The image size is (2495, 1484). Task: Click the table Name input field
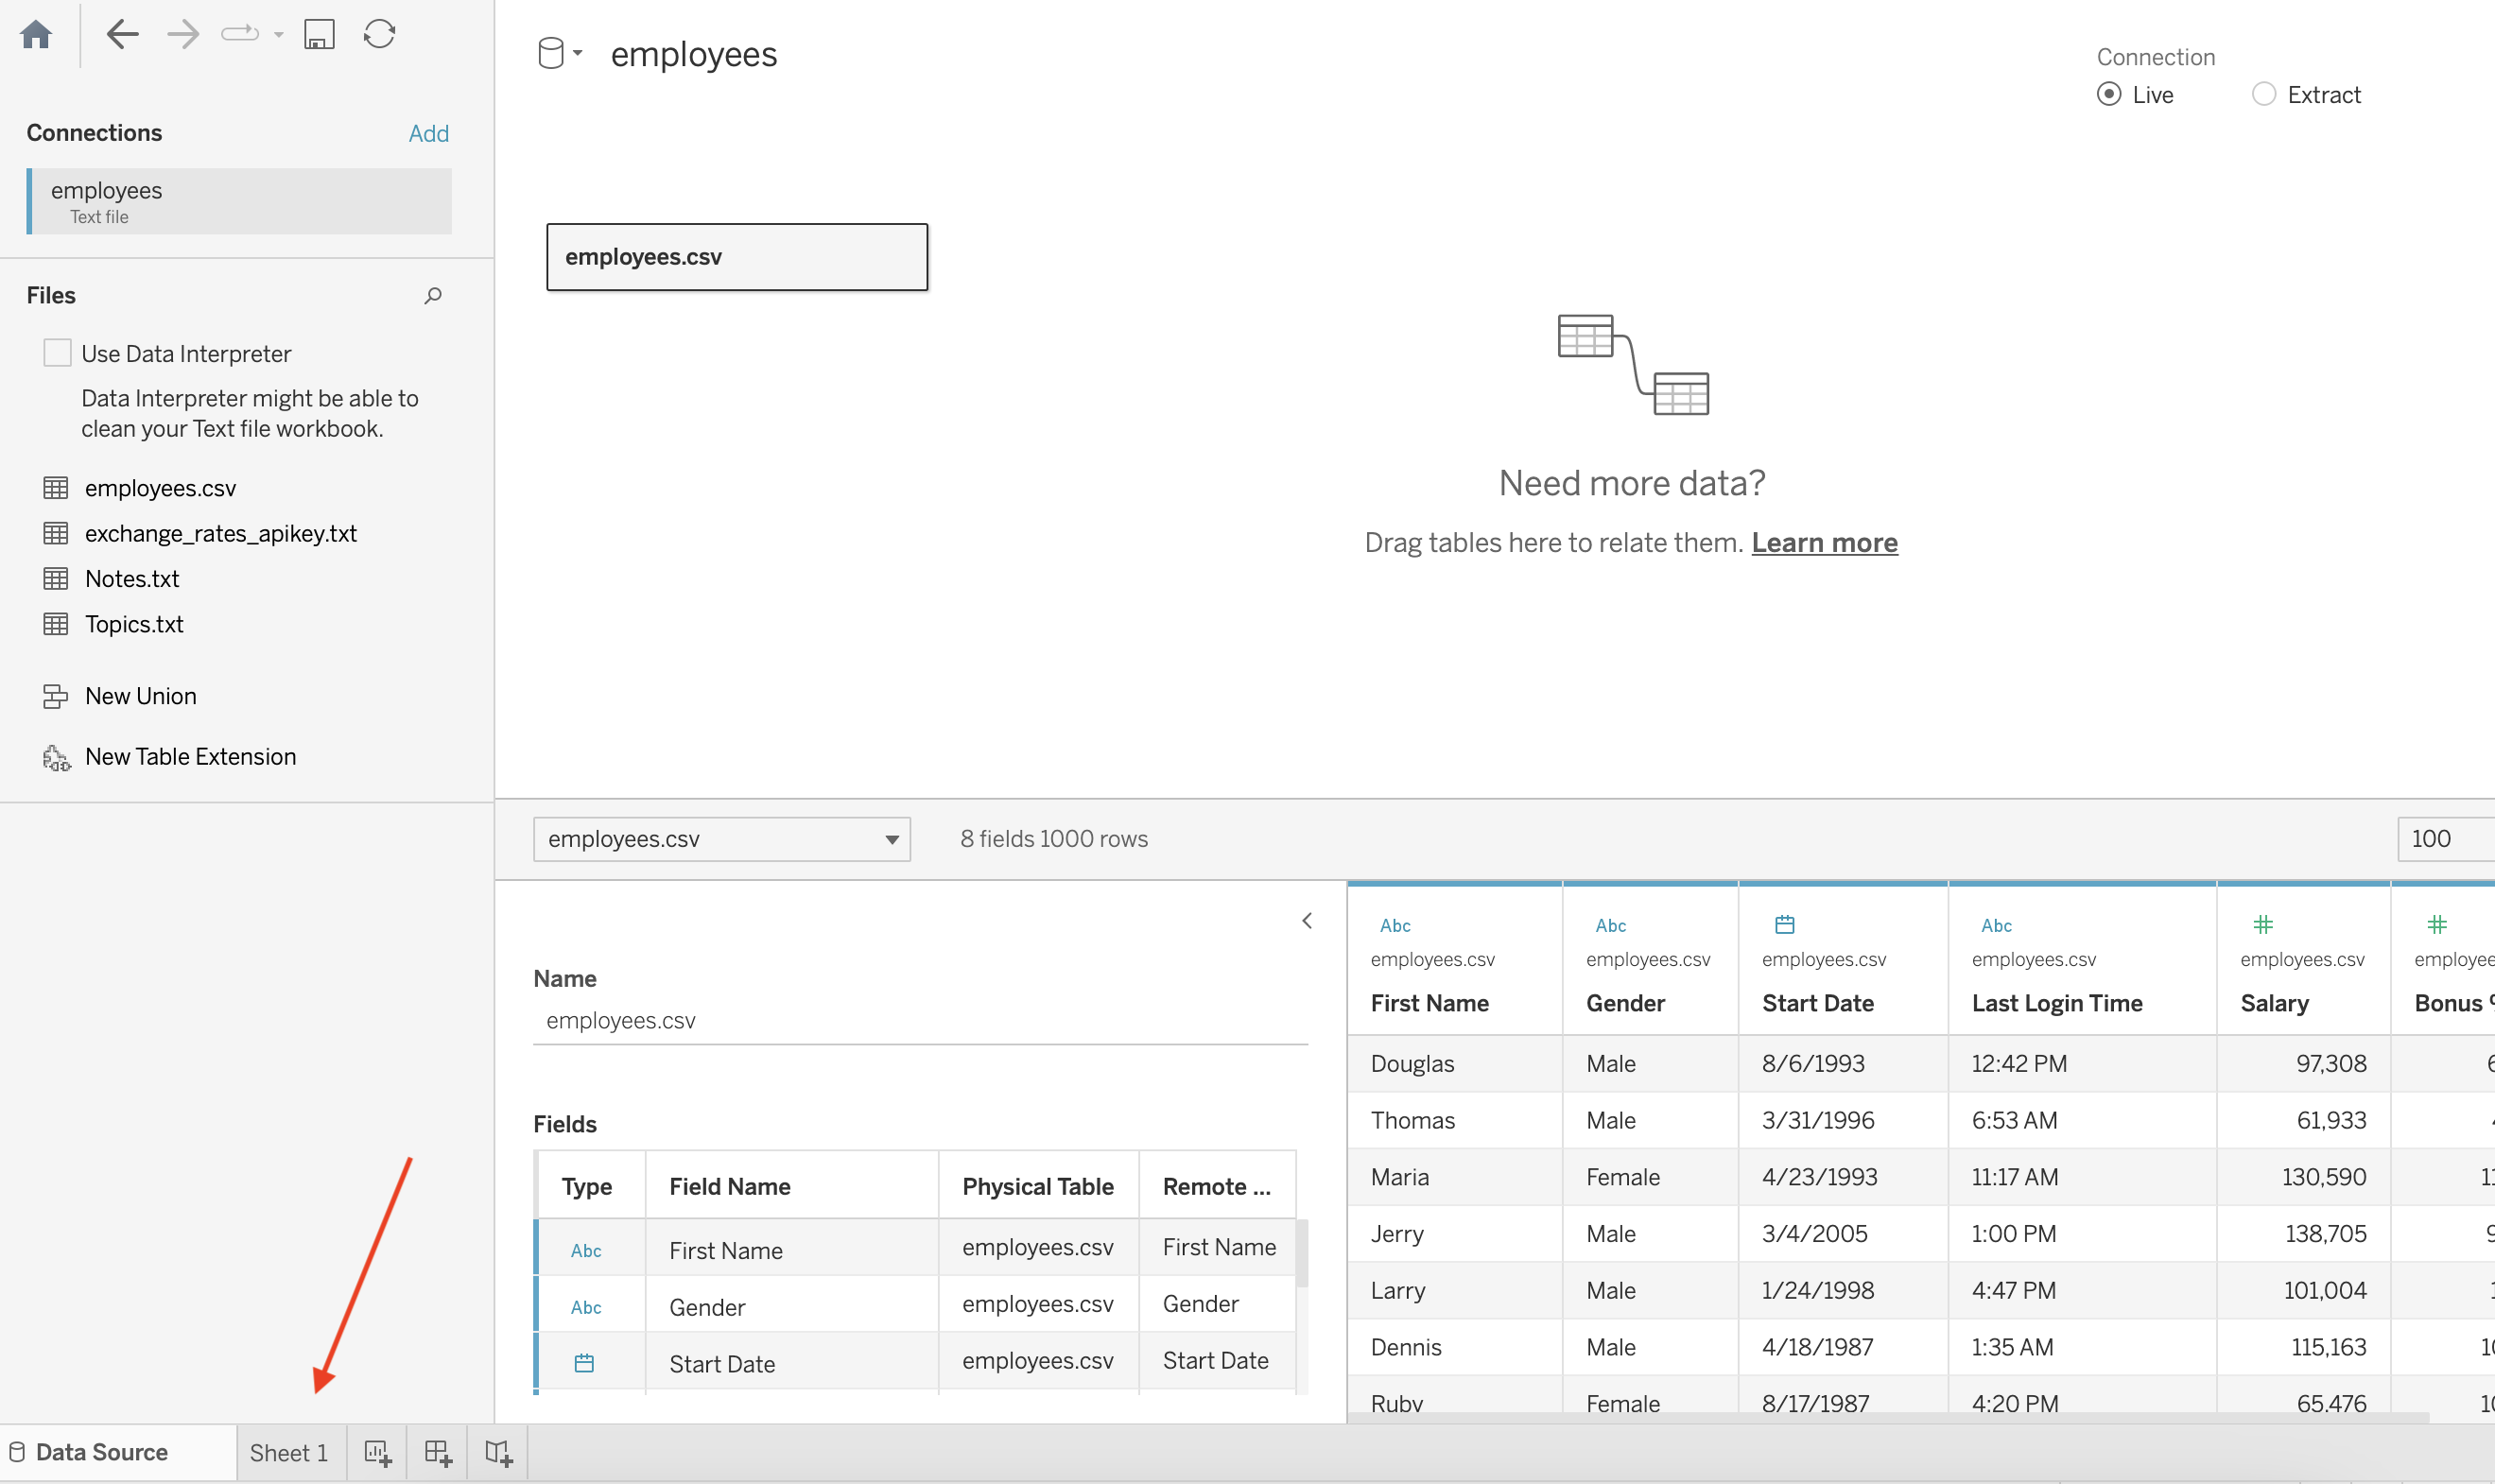919,1021
